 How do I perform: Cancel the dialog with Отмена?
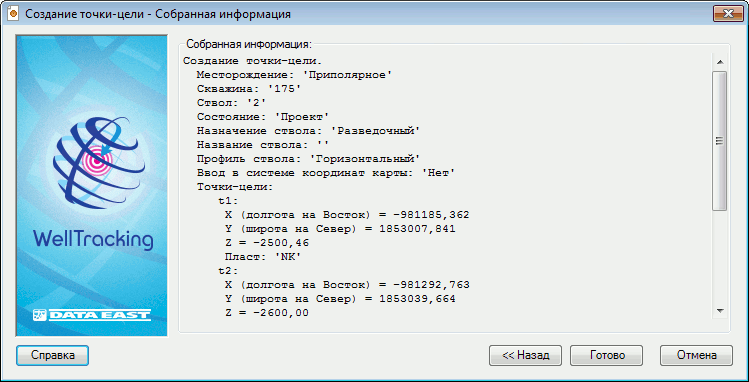[696, 355]
